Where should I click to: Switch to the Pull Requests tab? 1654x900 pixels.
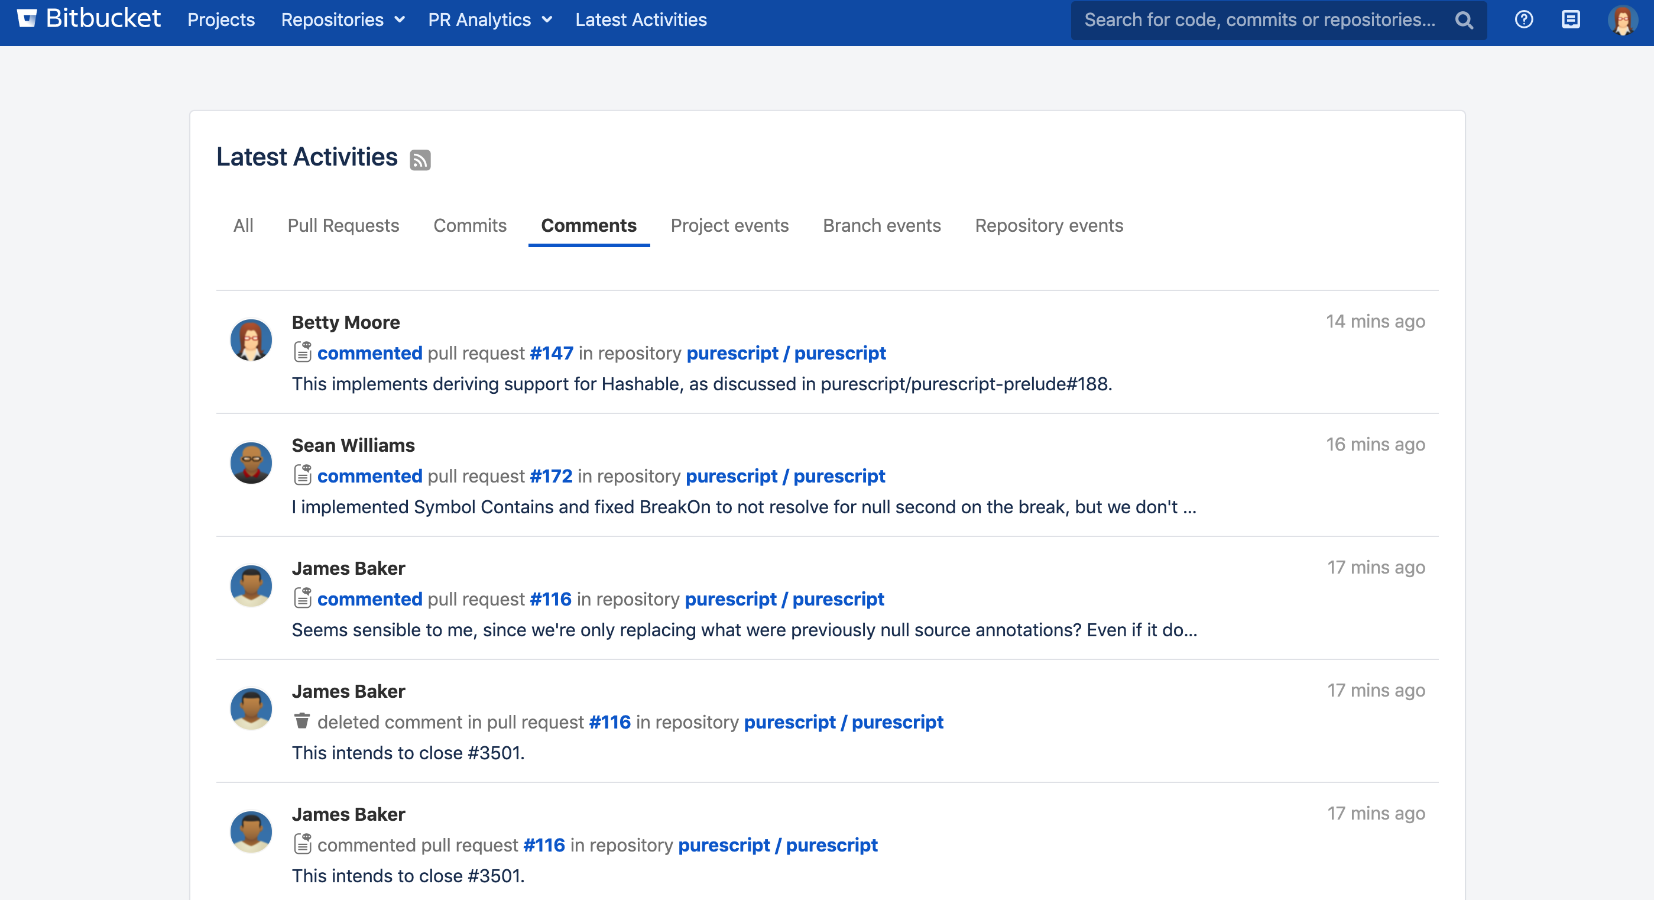point(343,226)
